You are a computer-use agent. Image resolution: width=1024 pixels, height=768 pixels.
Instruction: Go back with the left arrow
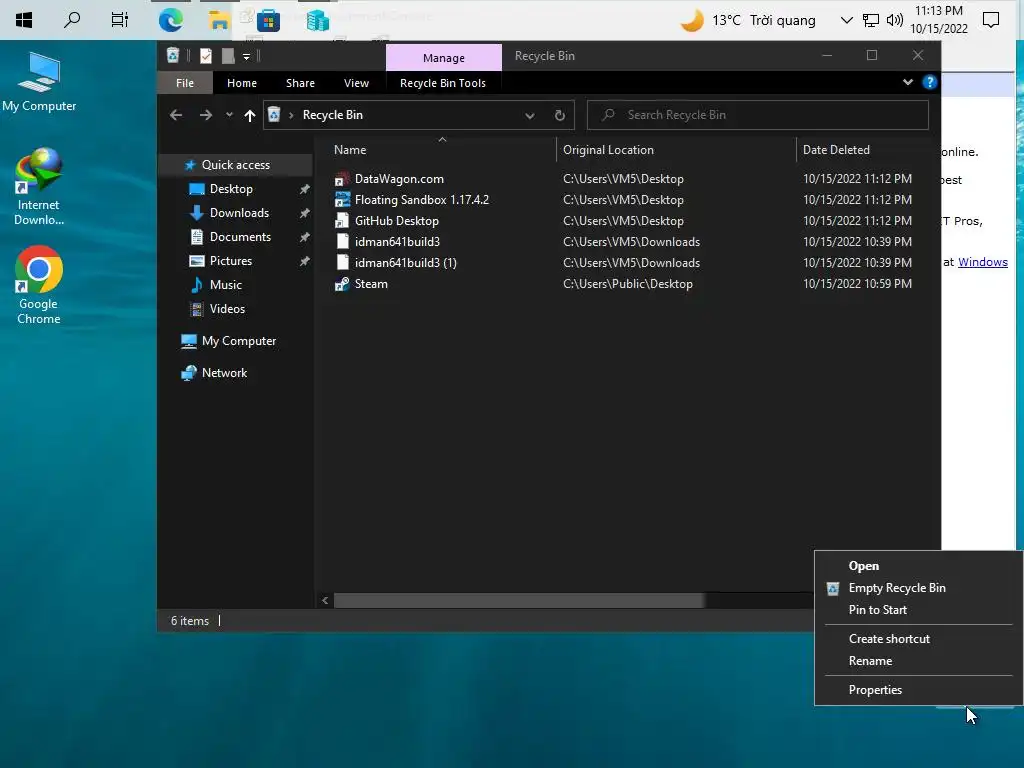point(176,115)
